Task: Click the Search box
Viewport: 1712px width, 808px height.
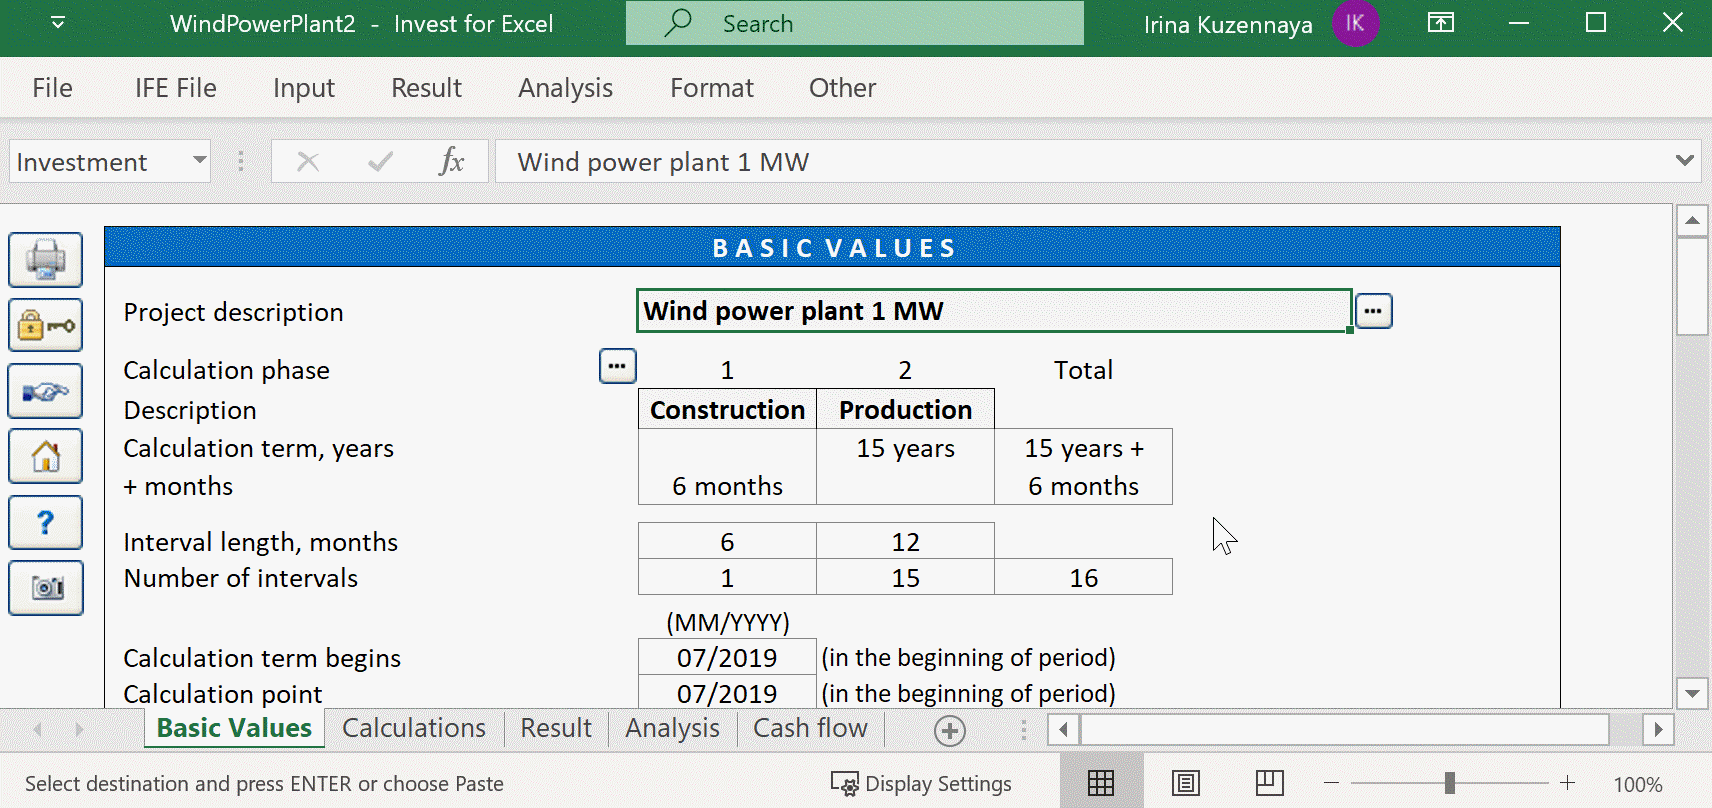Action: pos(855,23)
